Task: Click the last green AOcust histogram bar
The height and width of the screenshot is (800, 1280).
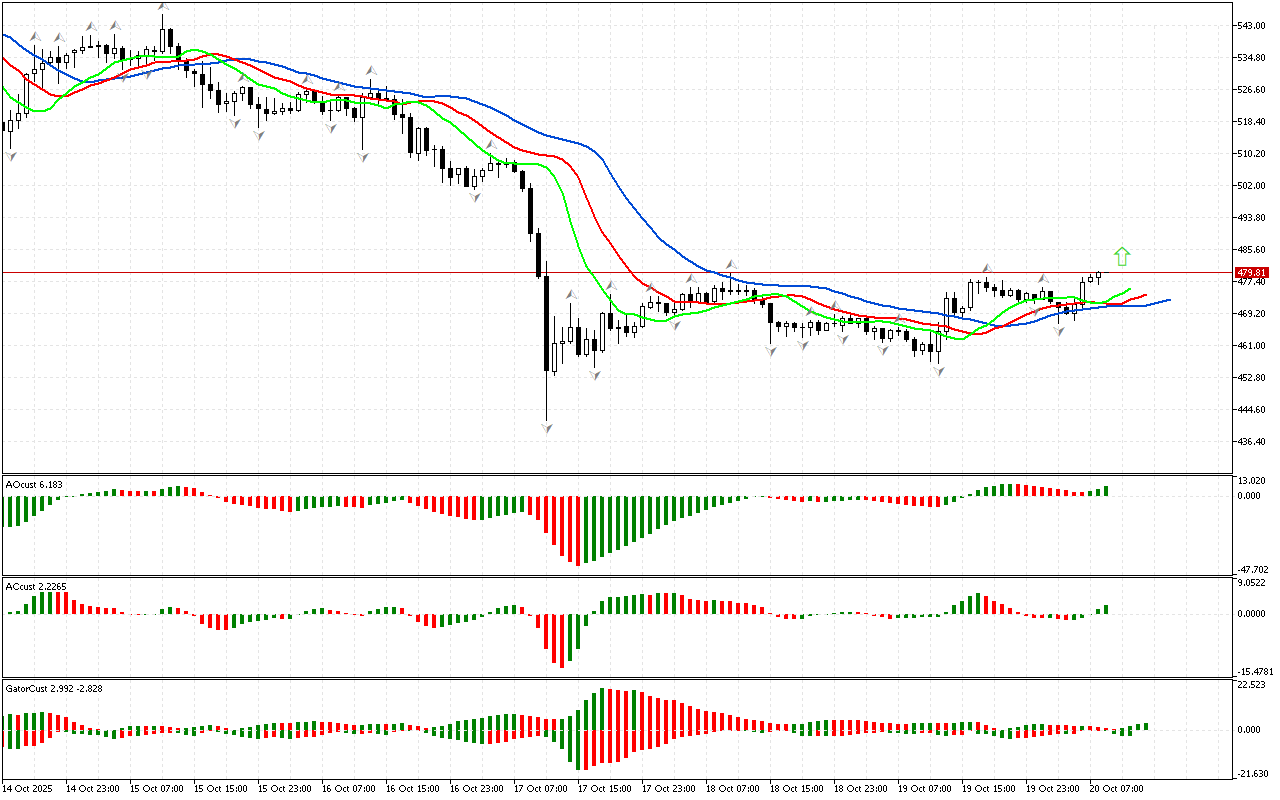Action: coord(1106,491)
